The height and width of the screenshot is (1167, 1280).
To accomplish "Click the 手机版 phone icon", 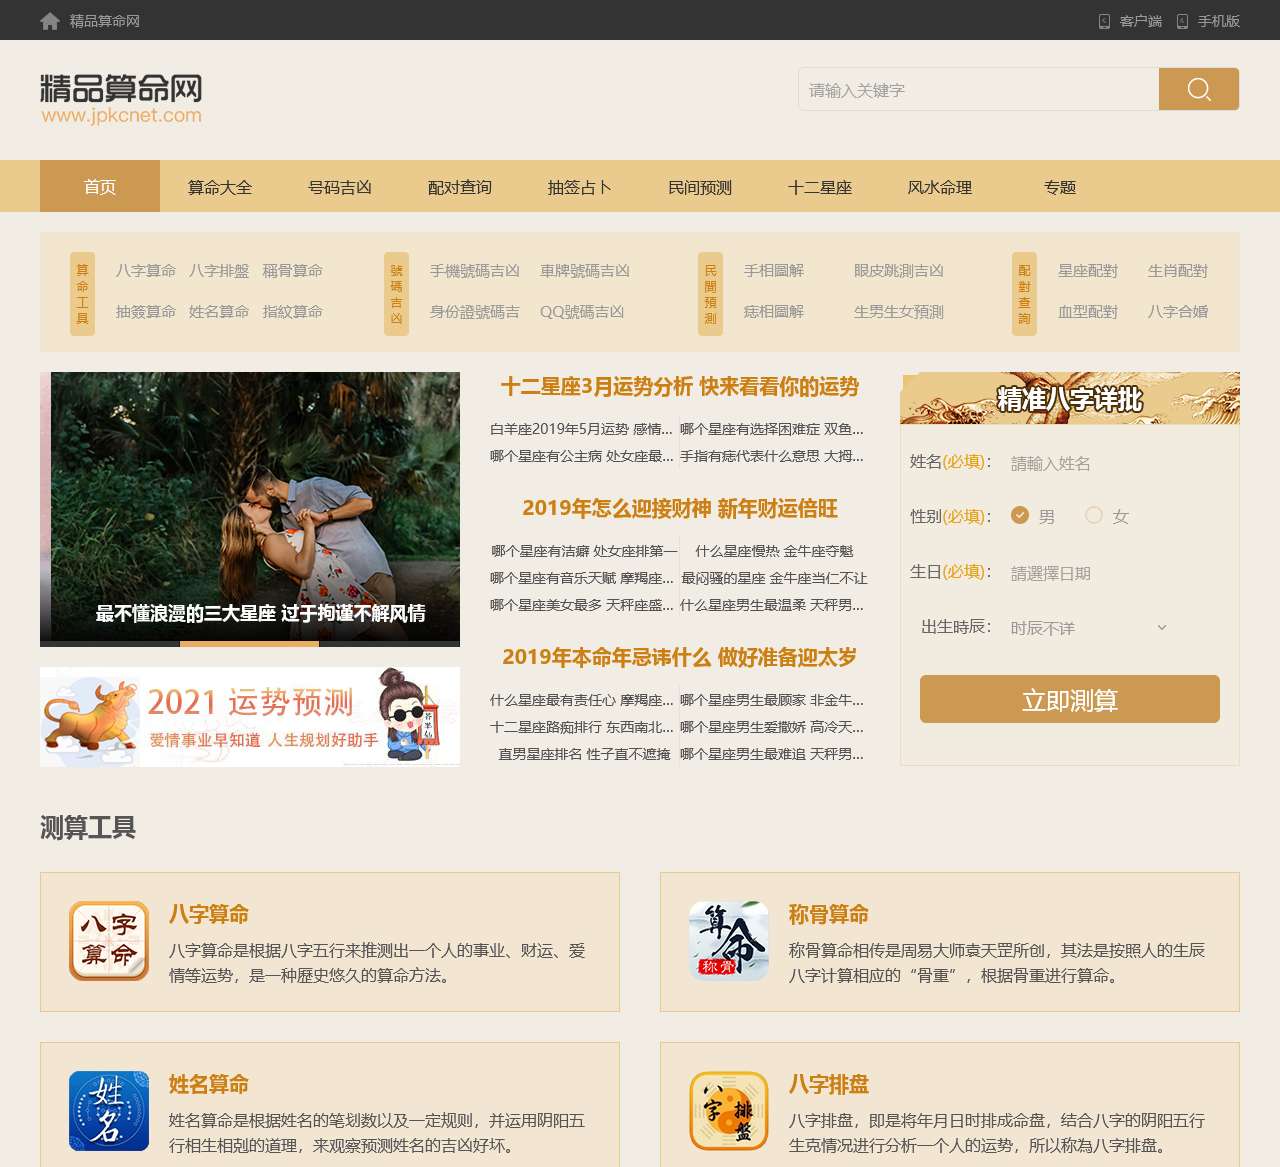I will tap(1182, 21).
